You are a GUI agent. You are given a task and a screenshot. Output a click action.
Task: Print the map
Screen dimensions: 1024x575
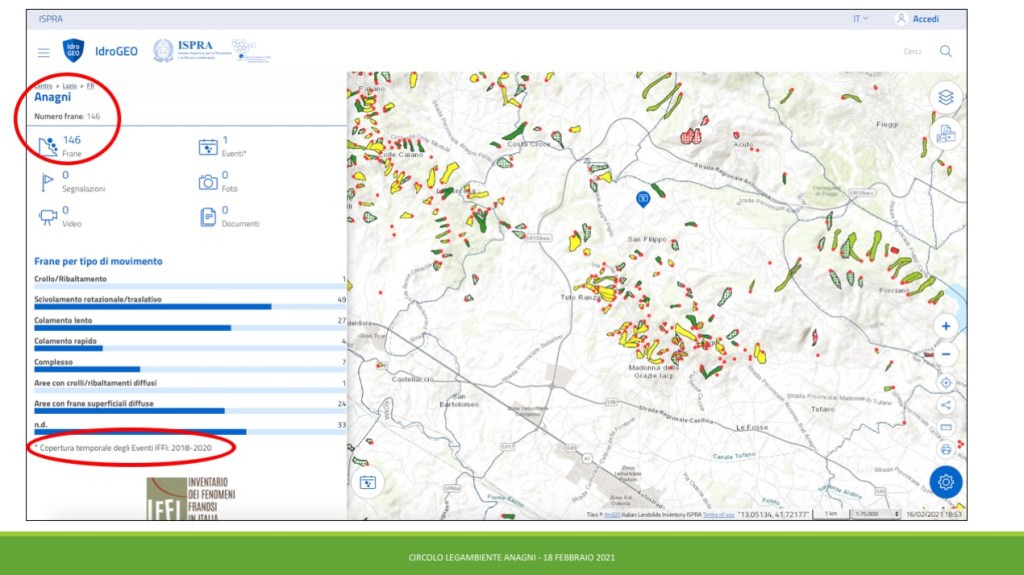(x=945, y=449)
